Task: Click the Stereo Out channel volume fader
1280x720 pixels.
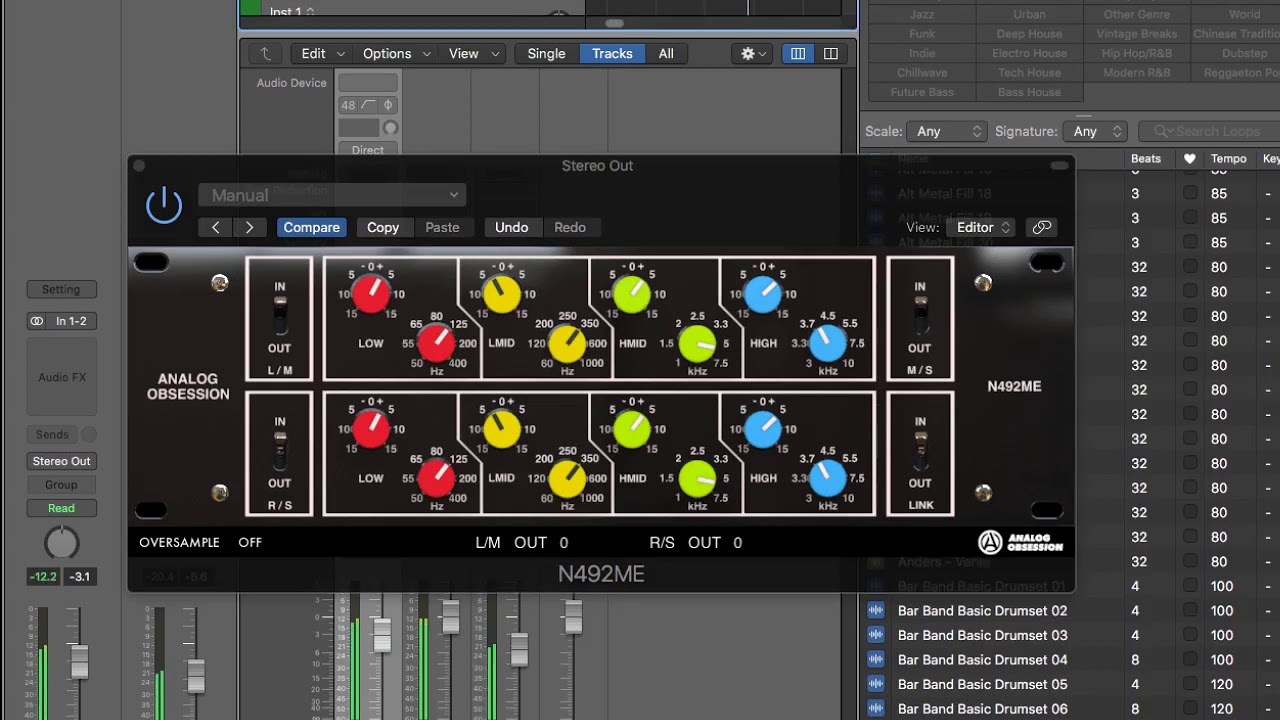Action: point(78,660)
